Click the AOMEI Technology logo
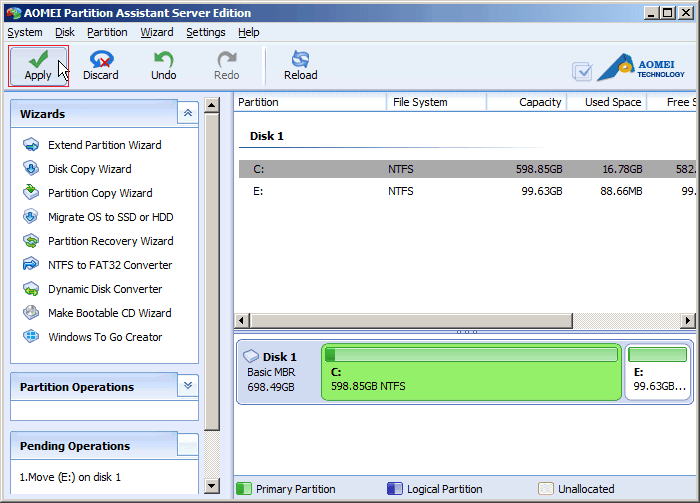 point(640,67)
